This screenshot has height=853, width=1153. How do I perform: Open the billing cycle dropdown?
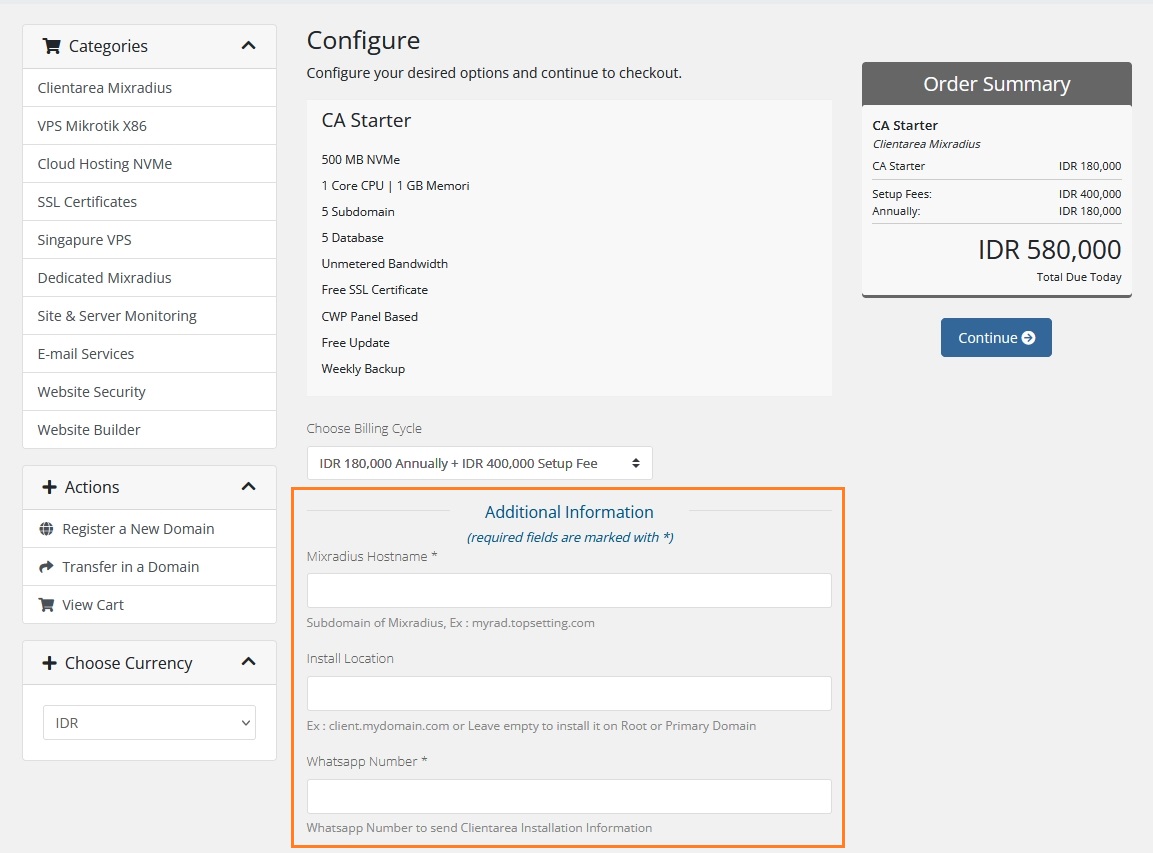[x=479, y=463]
